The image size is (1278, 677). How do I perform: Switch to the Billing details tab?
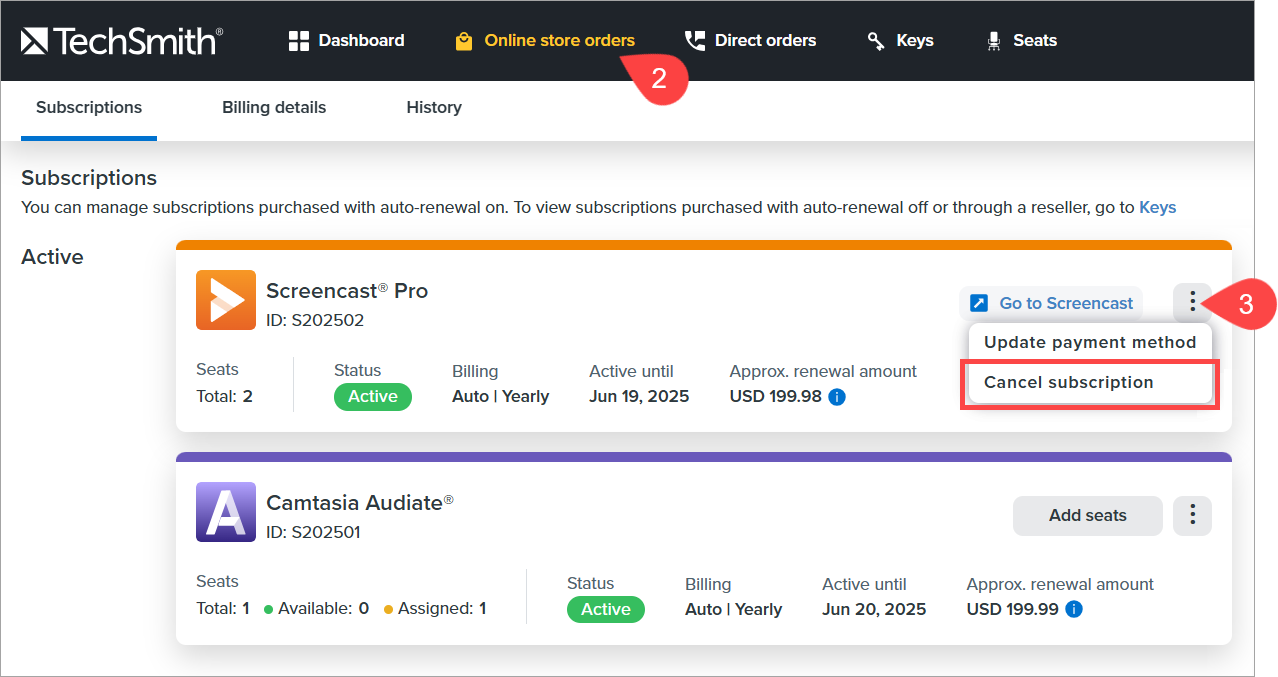coord(274,108)
